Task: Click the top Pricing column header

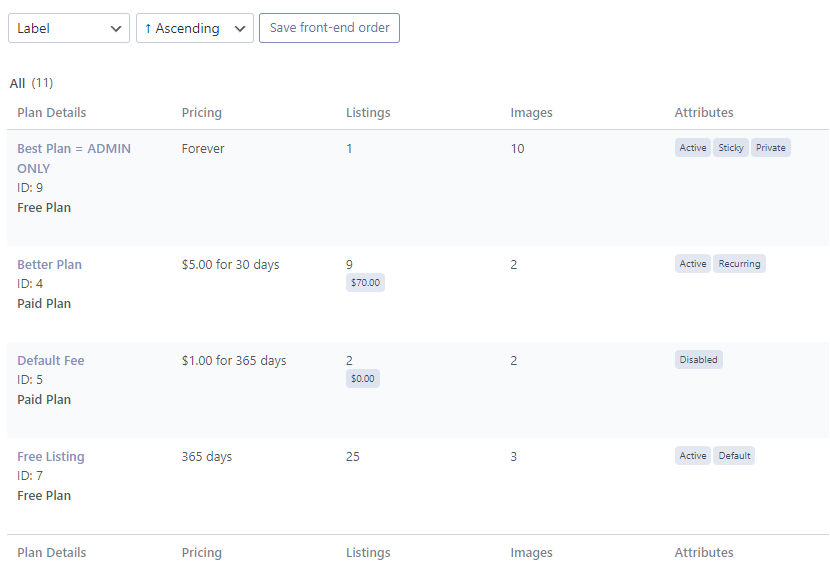Action: click(202, 113)
